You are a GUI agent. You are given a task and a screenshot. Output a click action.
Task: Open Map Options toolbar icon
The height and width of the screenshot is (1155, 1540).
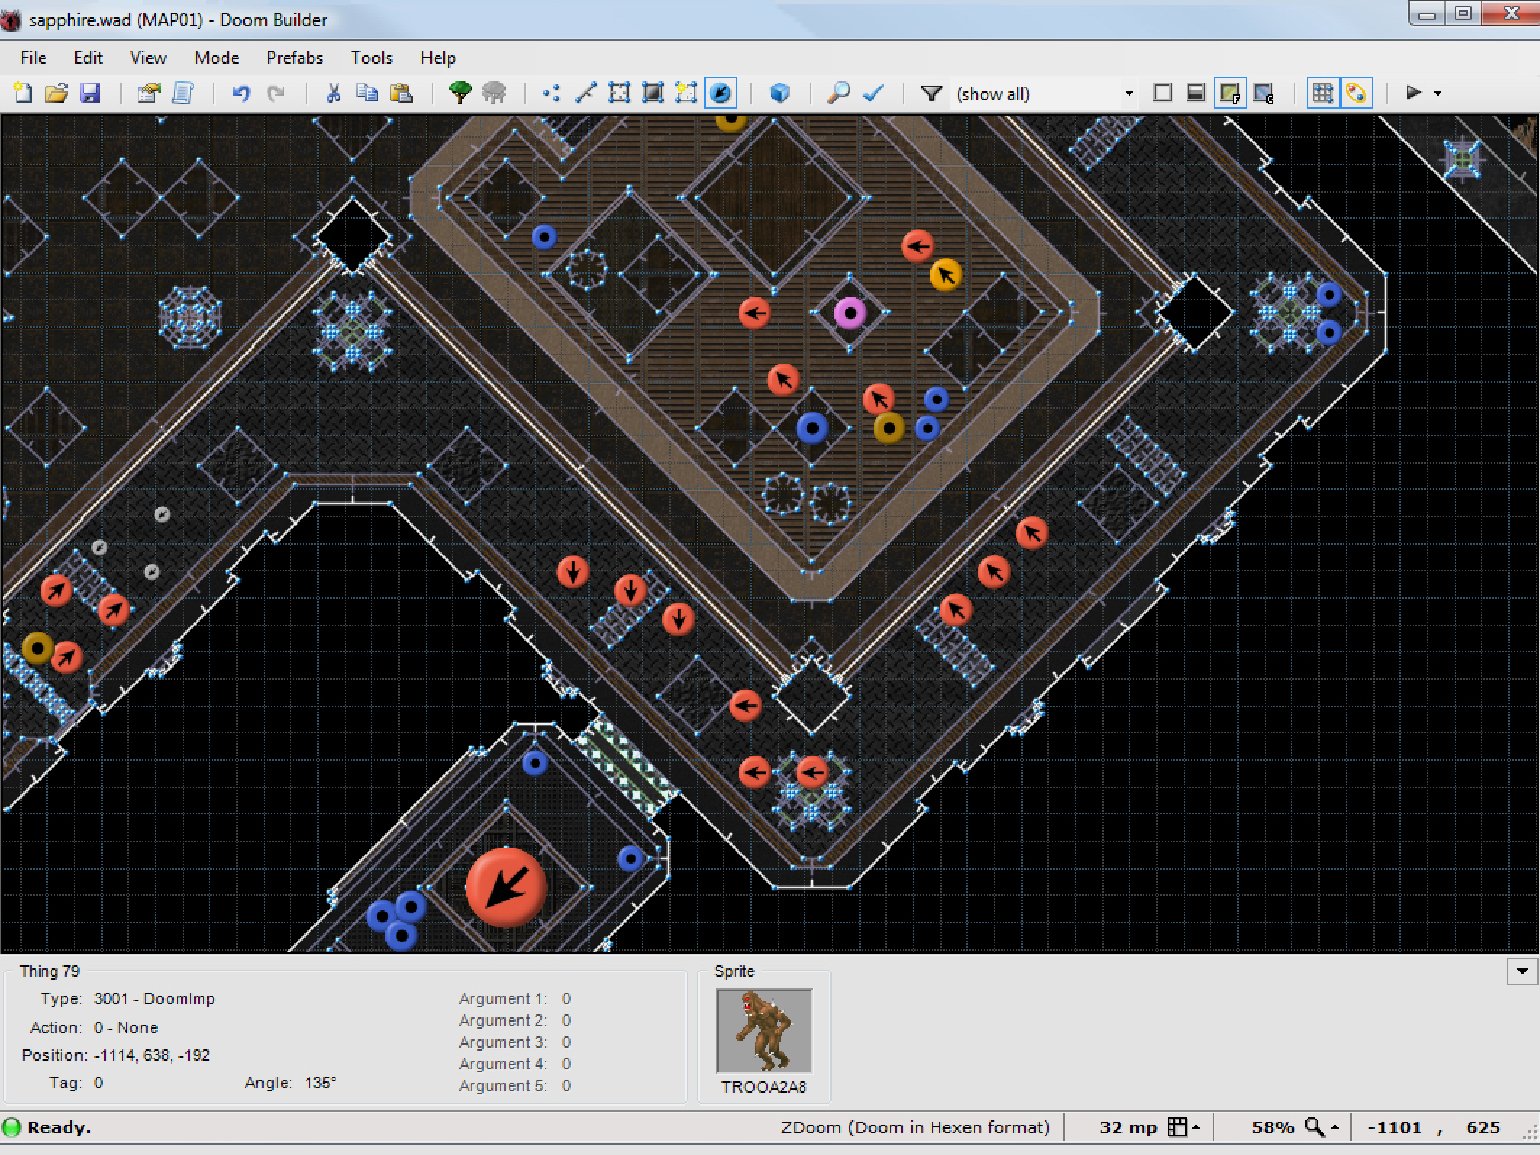coord(149,93)
